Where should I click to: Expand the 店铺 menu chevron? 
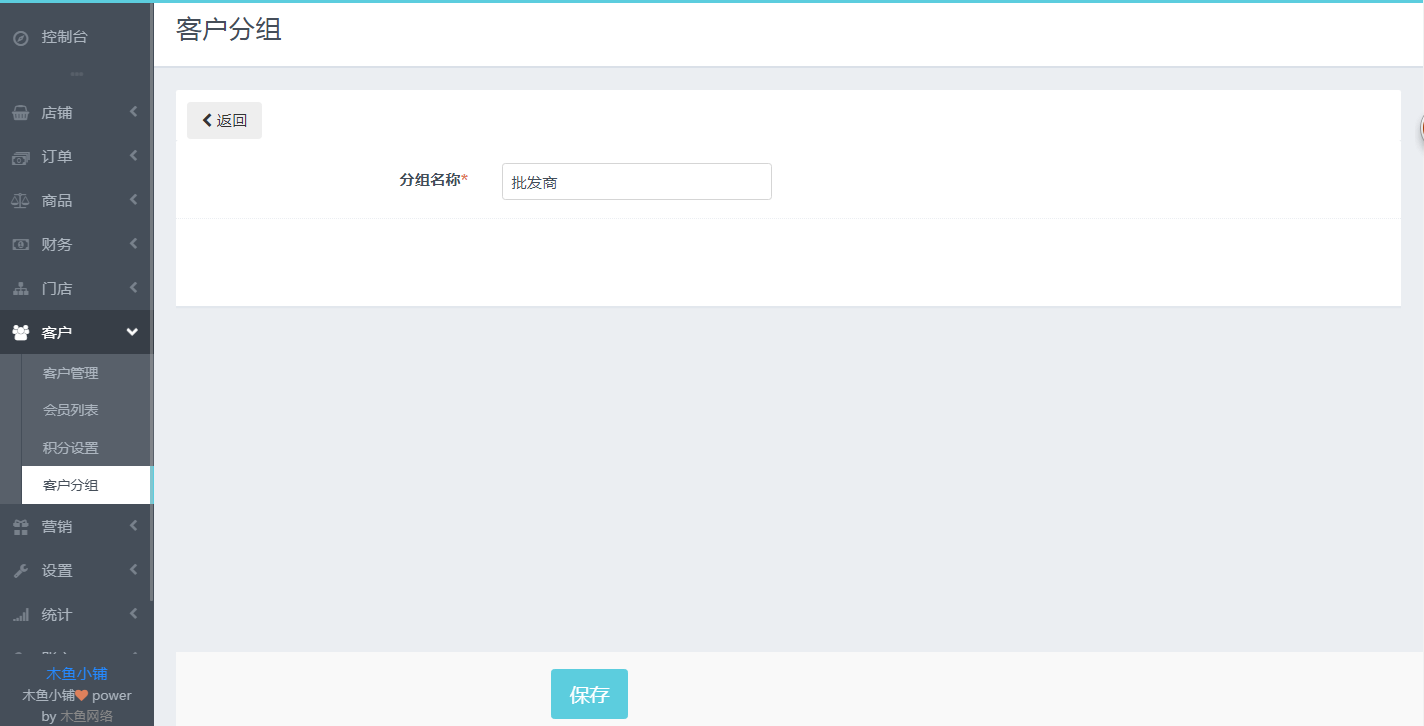point(133,112)
